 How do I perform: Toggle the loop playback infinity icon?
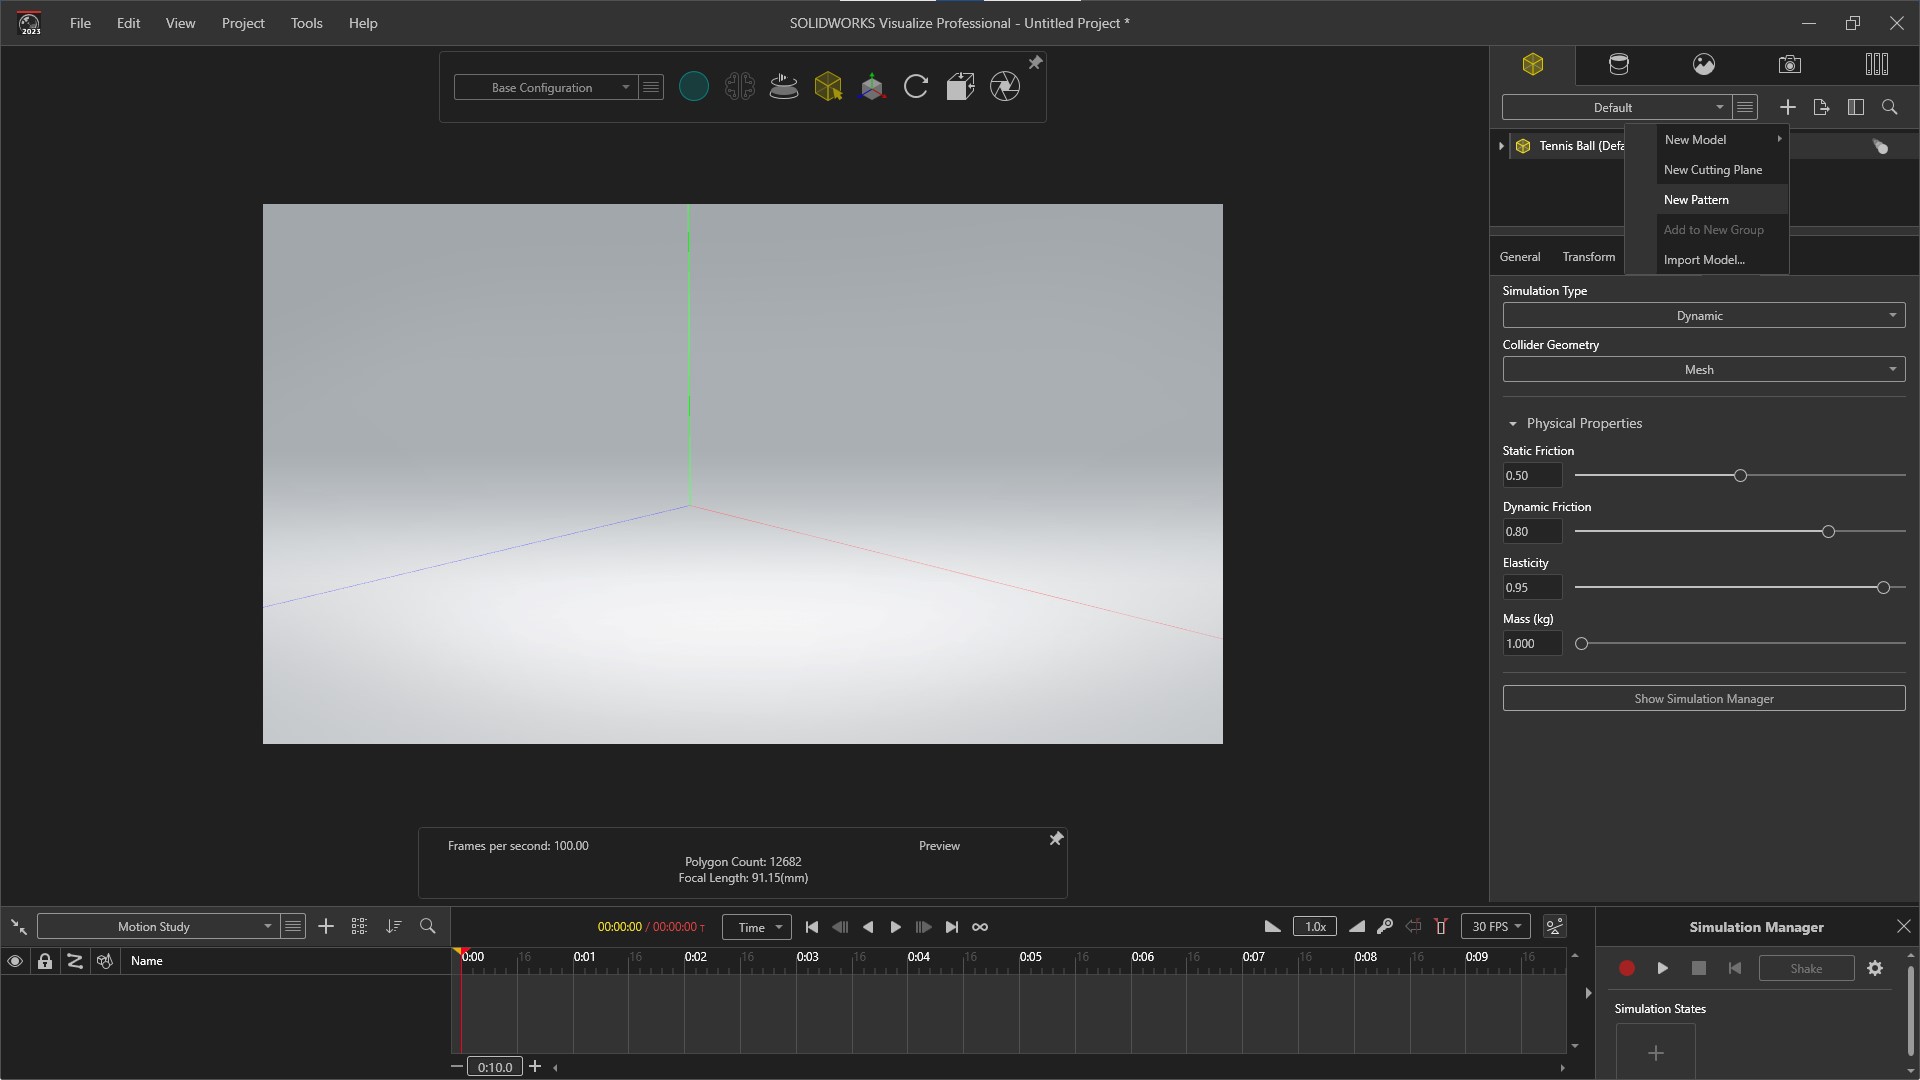click(980, 927)
